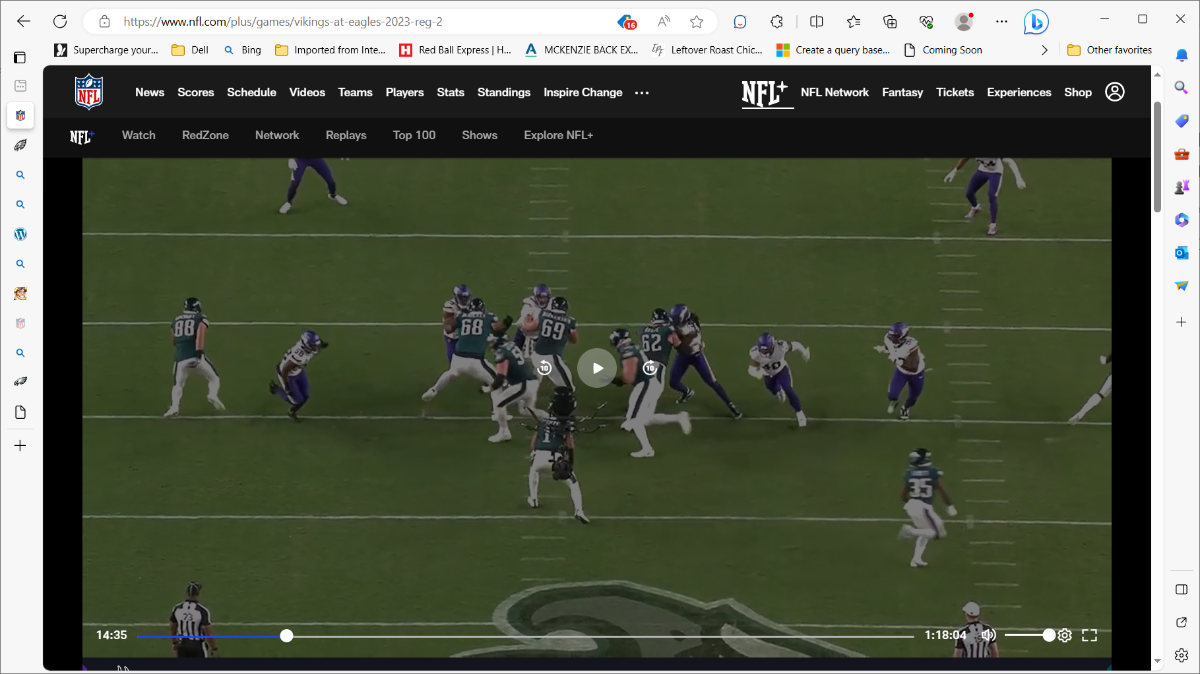Image resolution: width=1200 pixels, height=674 pixels.
Task: Open the NFL account profile icon
Action: 1115,92
